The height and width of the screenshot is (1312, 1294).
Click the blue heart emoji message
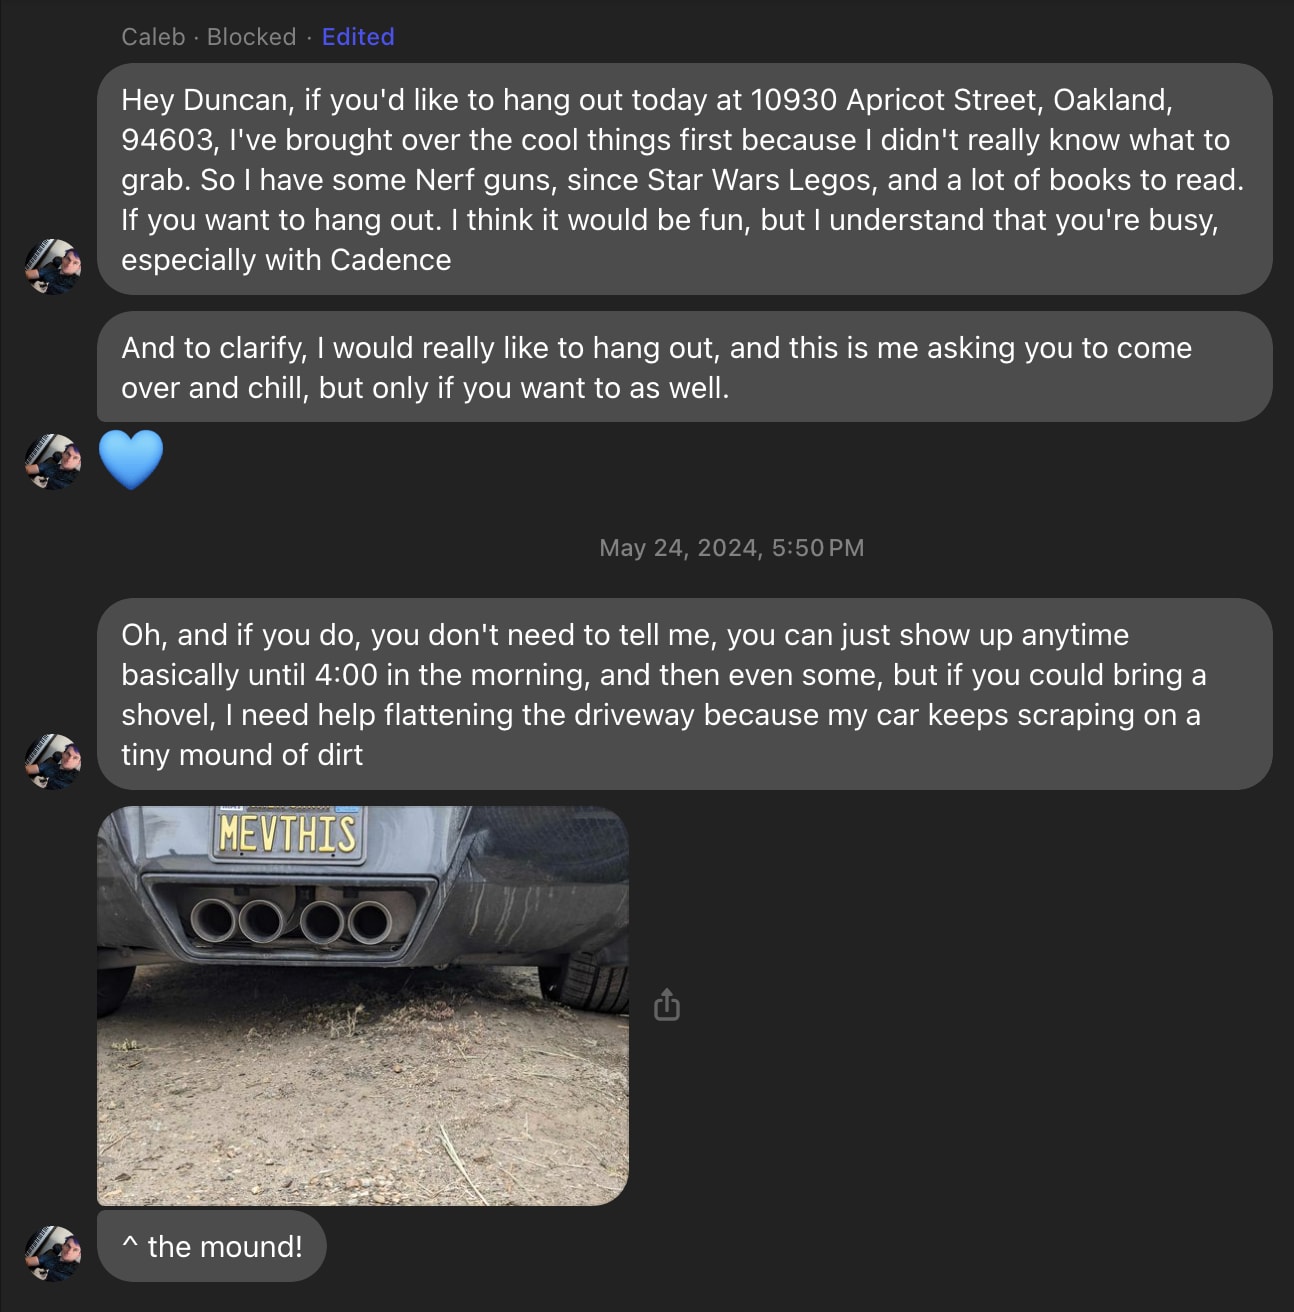click(x=131, y=460)
